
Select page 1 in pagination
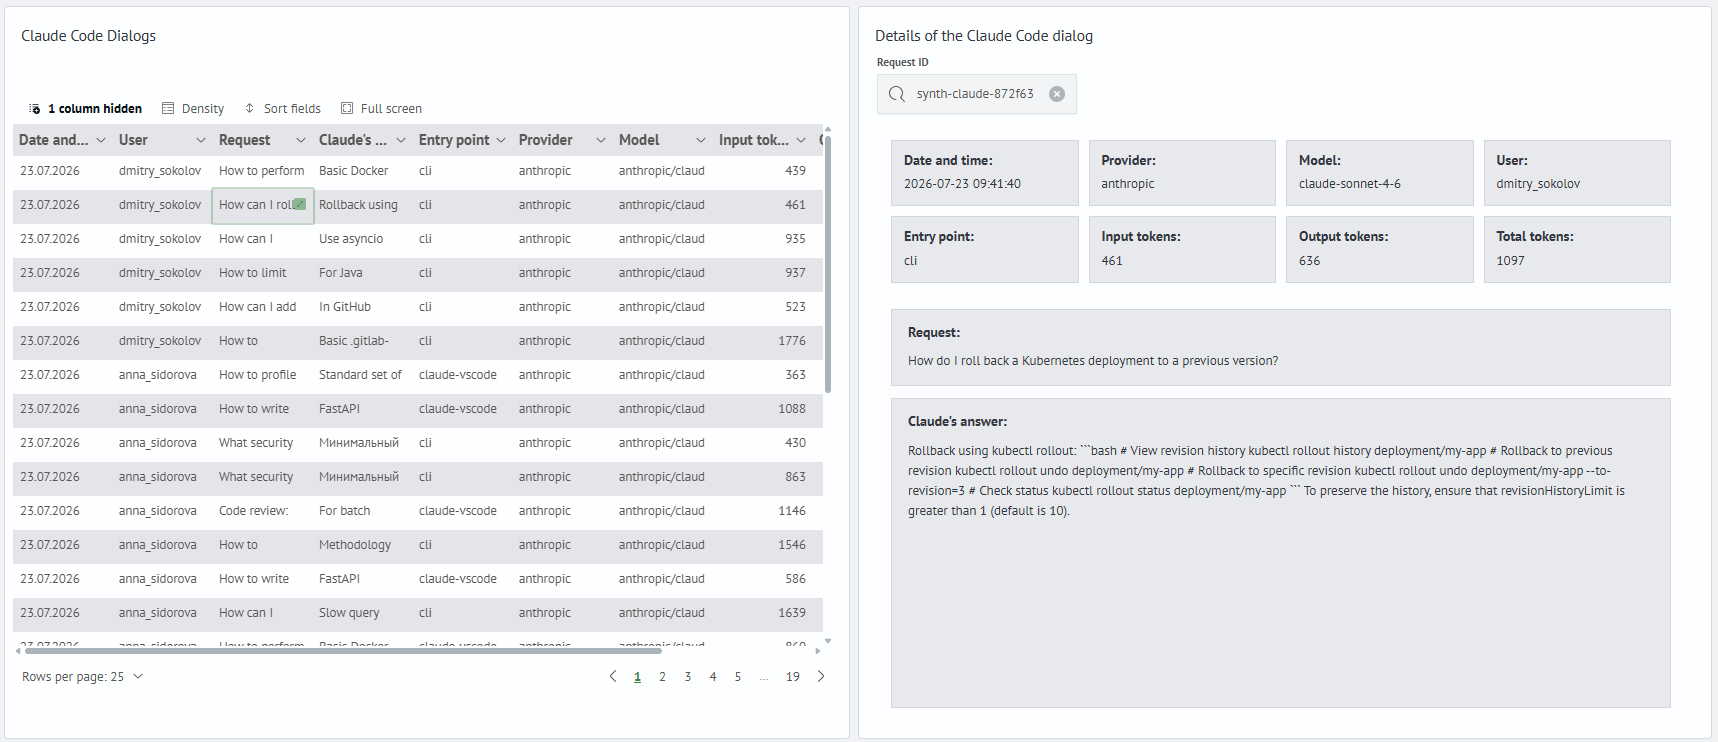pos(637,677)
